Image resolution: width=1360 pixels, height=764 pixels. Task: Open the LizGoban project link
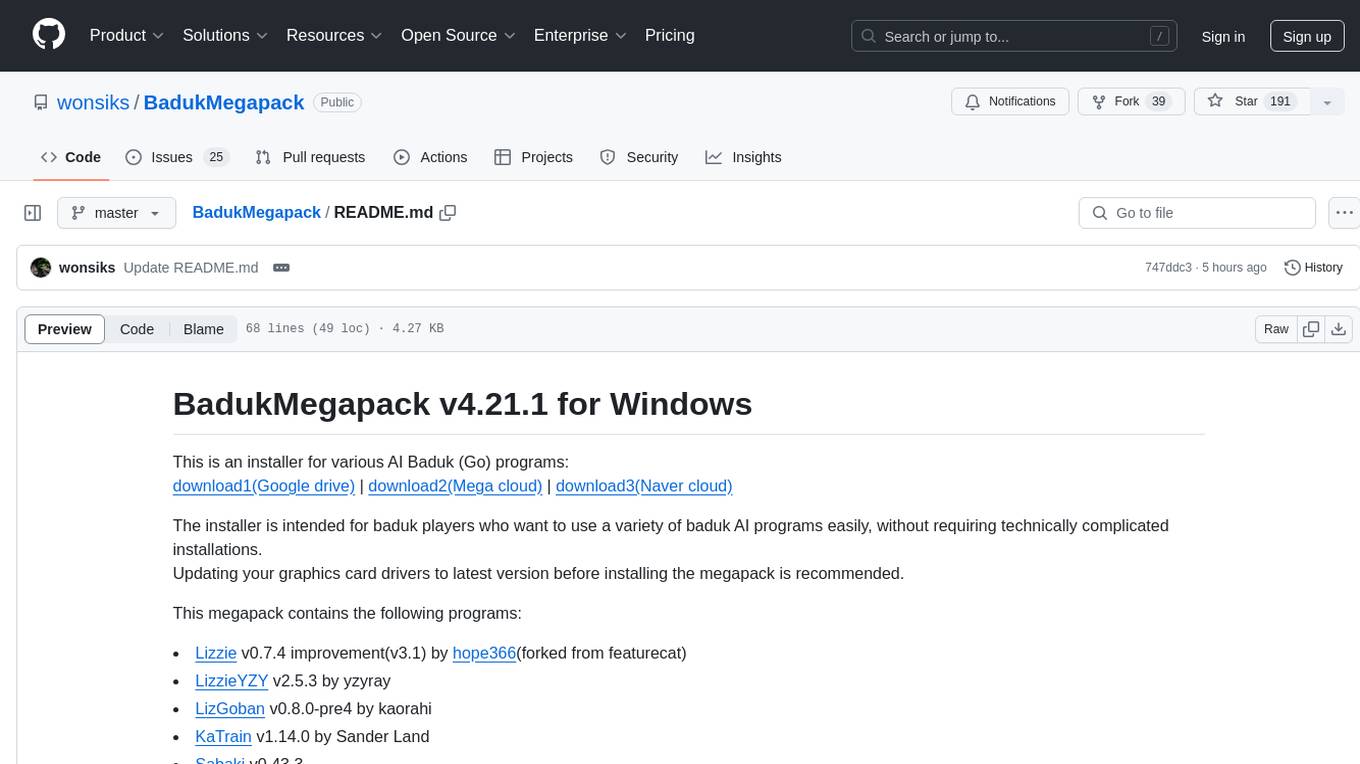(230, 709)
